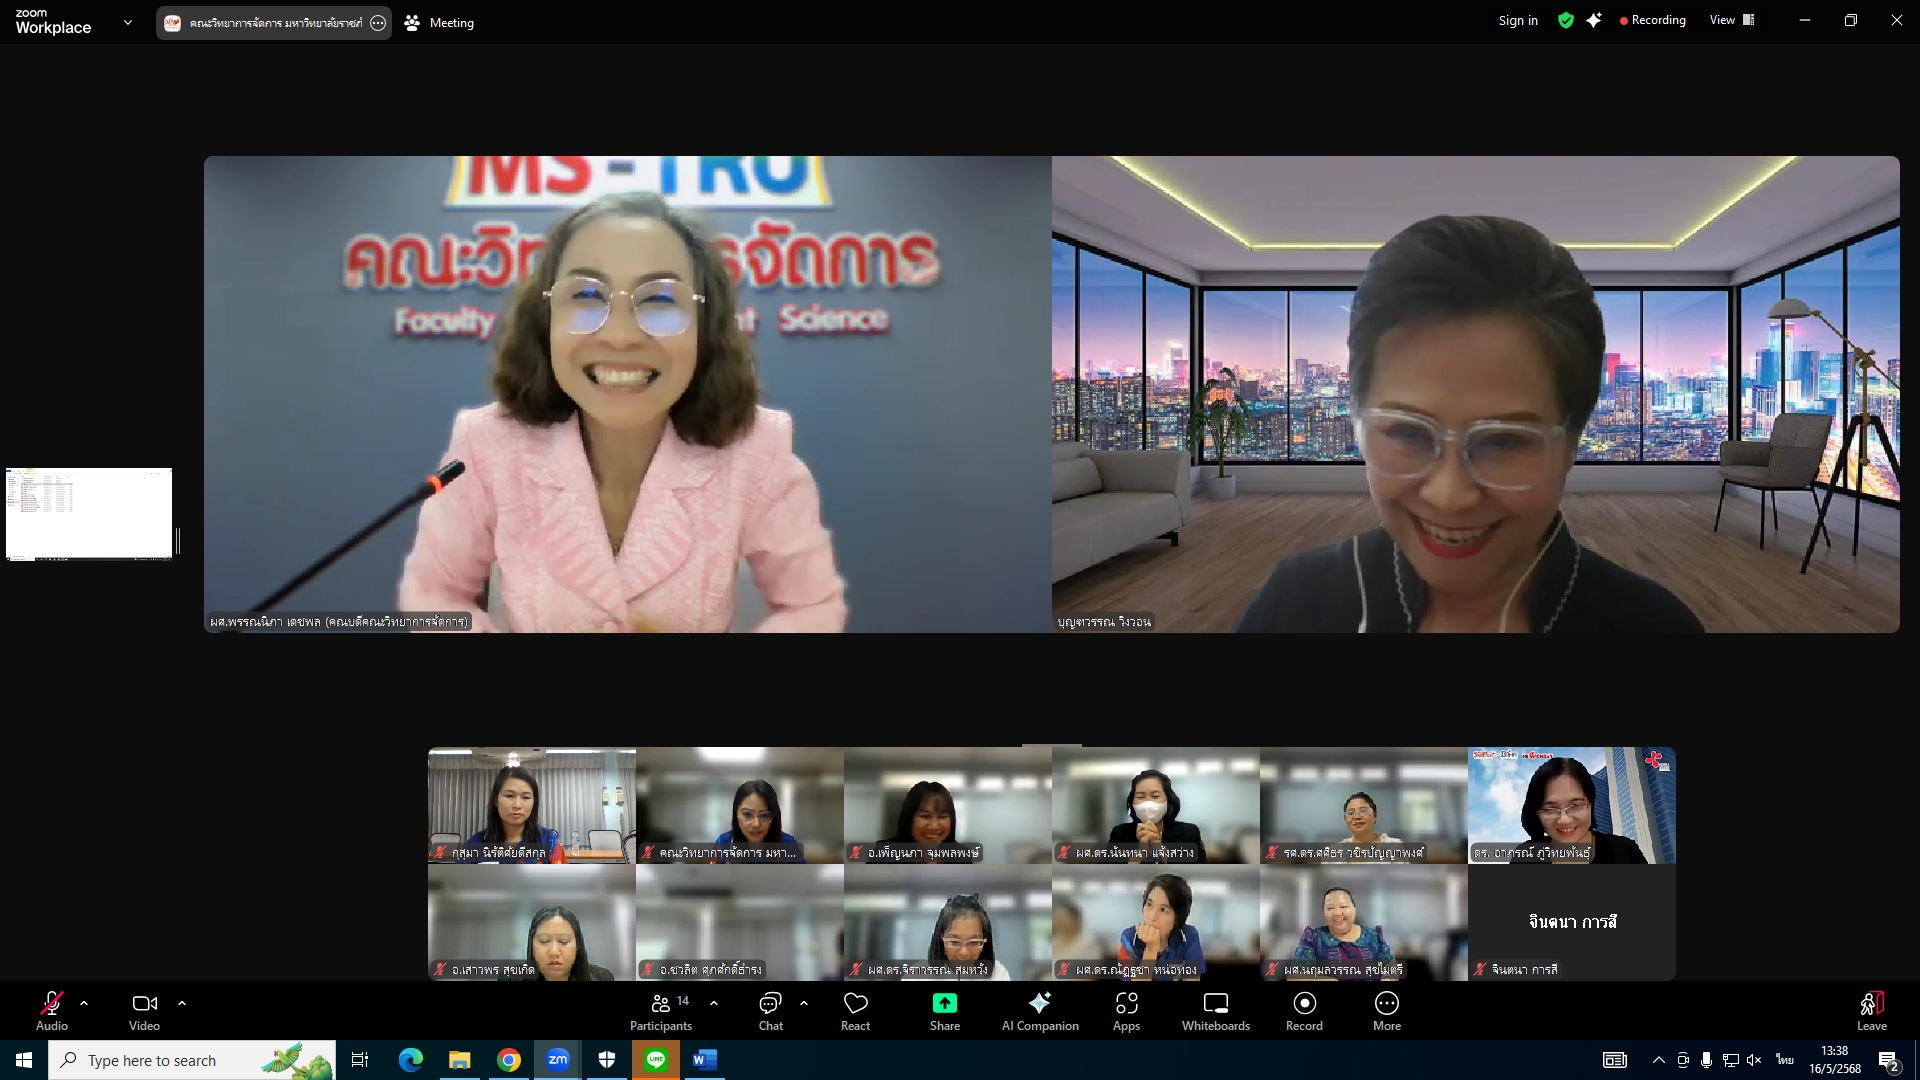Viewport: 1920px width, 1080px height.
Task: Unmute the Audio microphone
Action: tap(52, 1010)
